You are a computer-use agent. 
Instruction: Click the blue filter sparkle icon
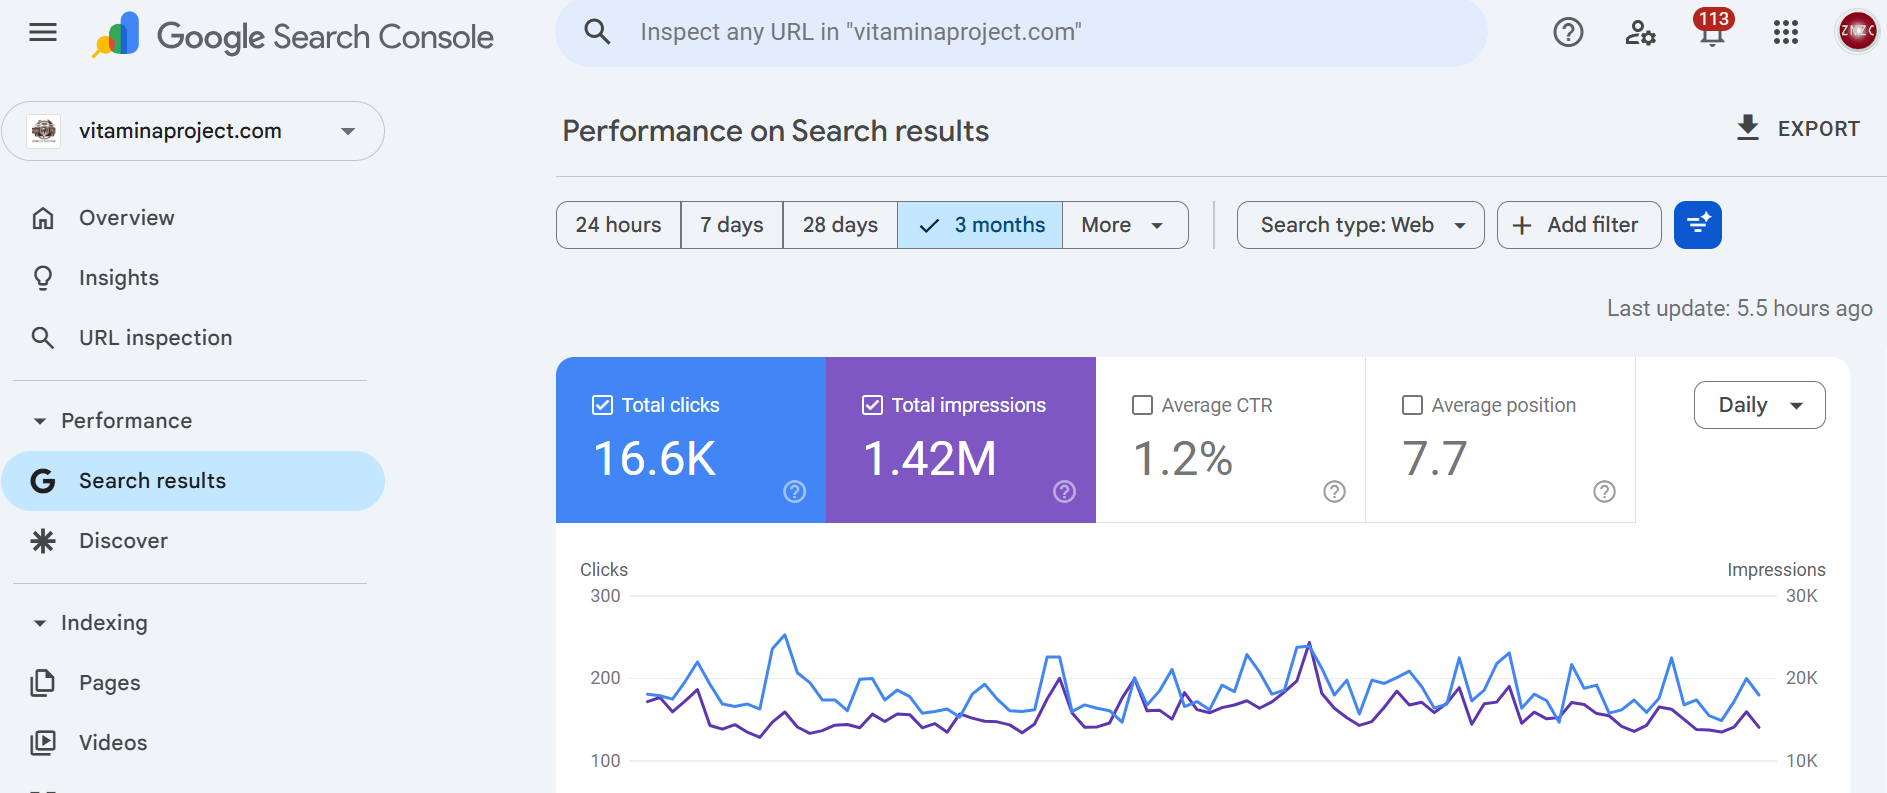[x=1697, y=225]
